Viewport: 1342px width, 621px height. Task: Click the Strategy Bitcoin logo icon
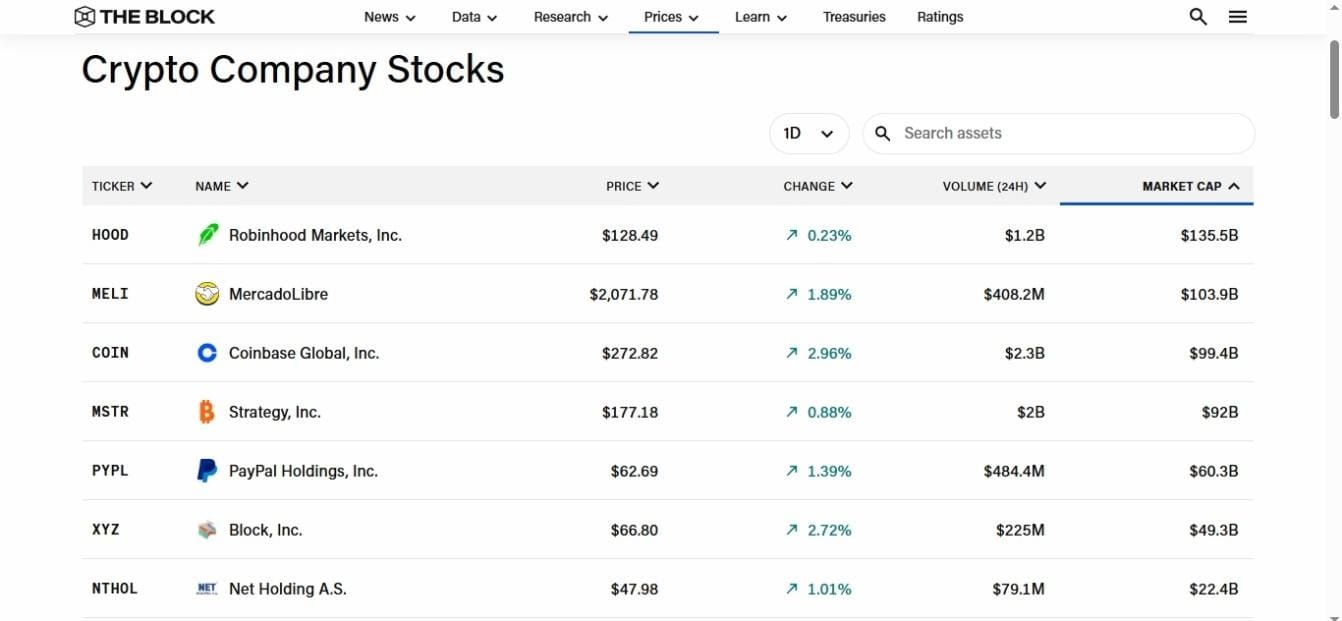207,412
